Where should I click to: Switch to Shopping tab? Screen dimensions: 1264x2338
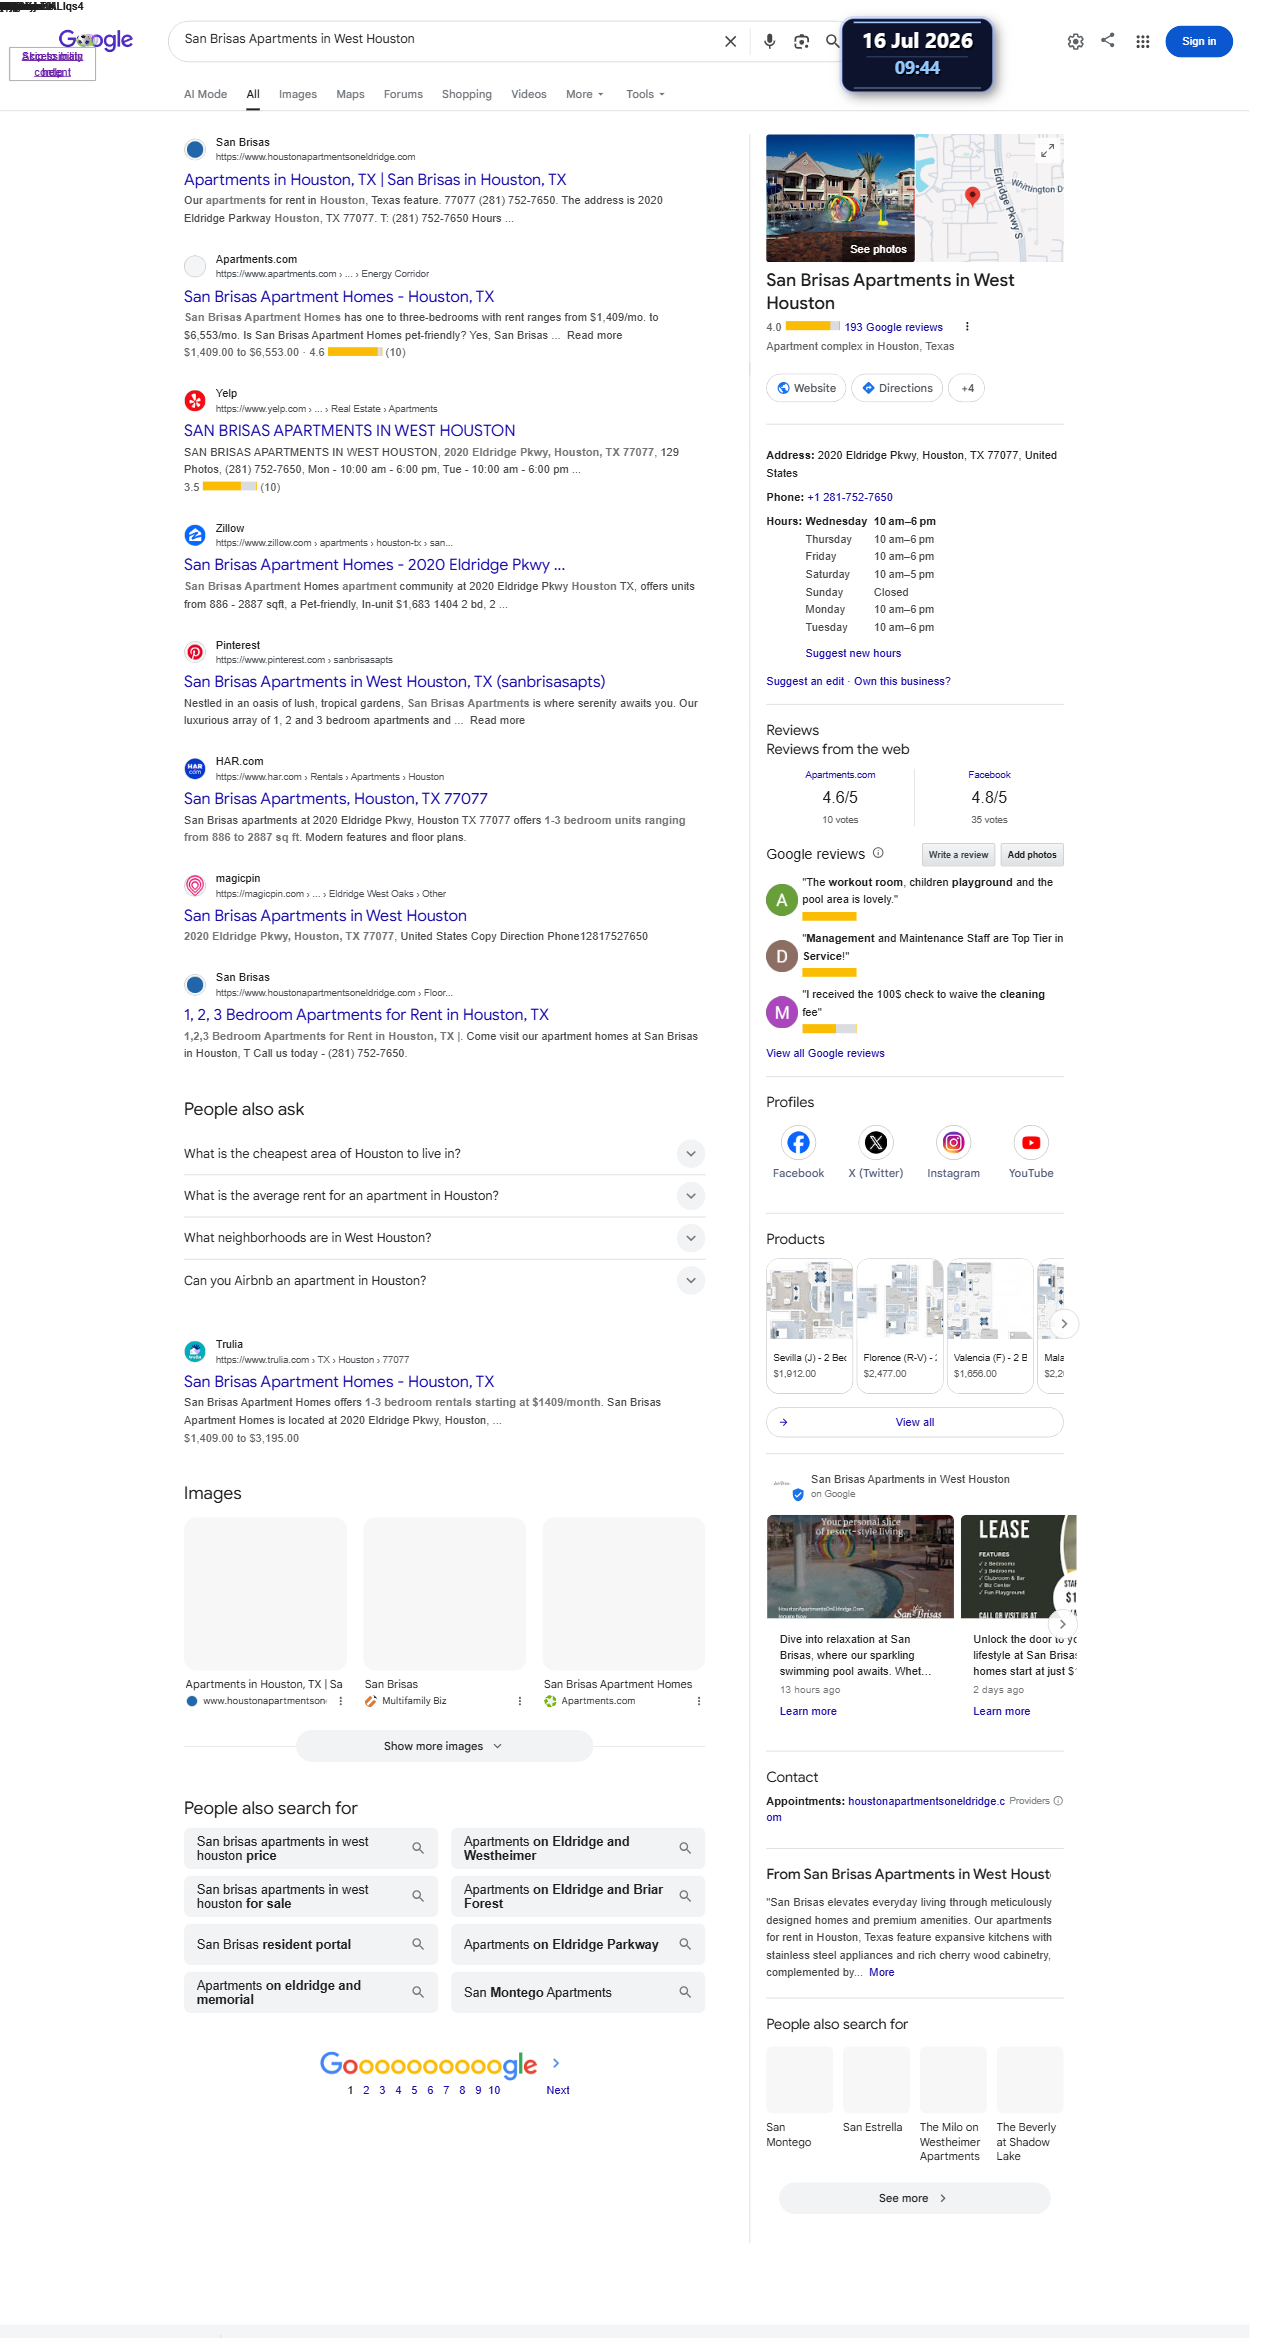pyautogui.click(x=466, y=94)
